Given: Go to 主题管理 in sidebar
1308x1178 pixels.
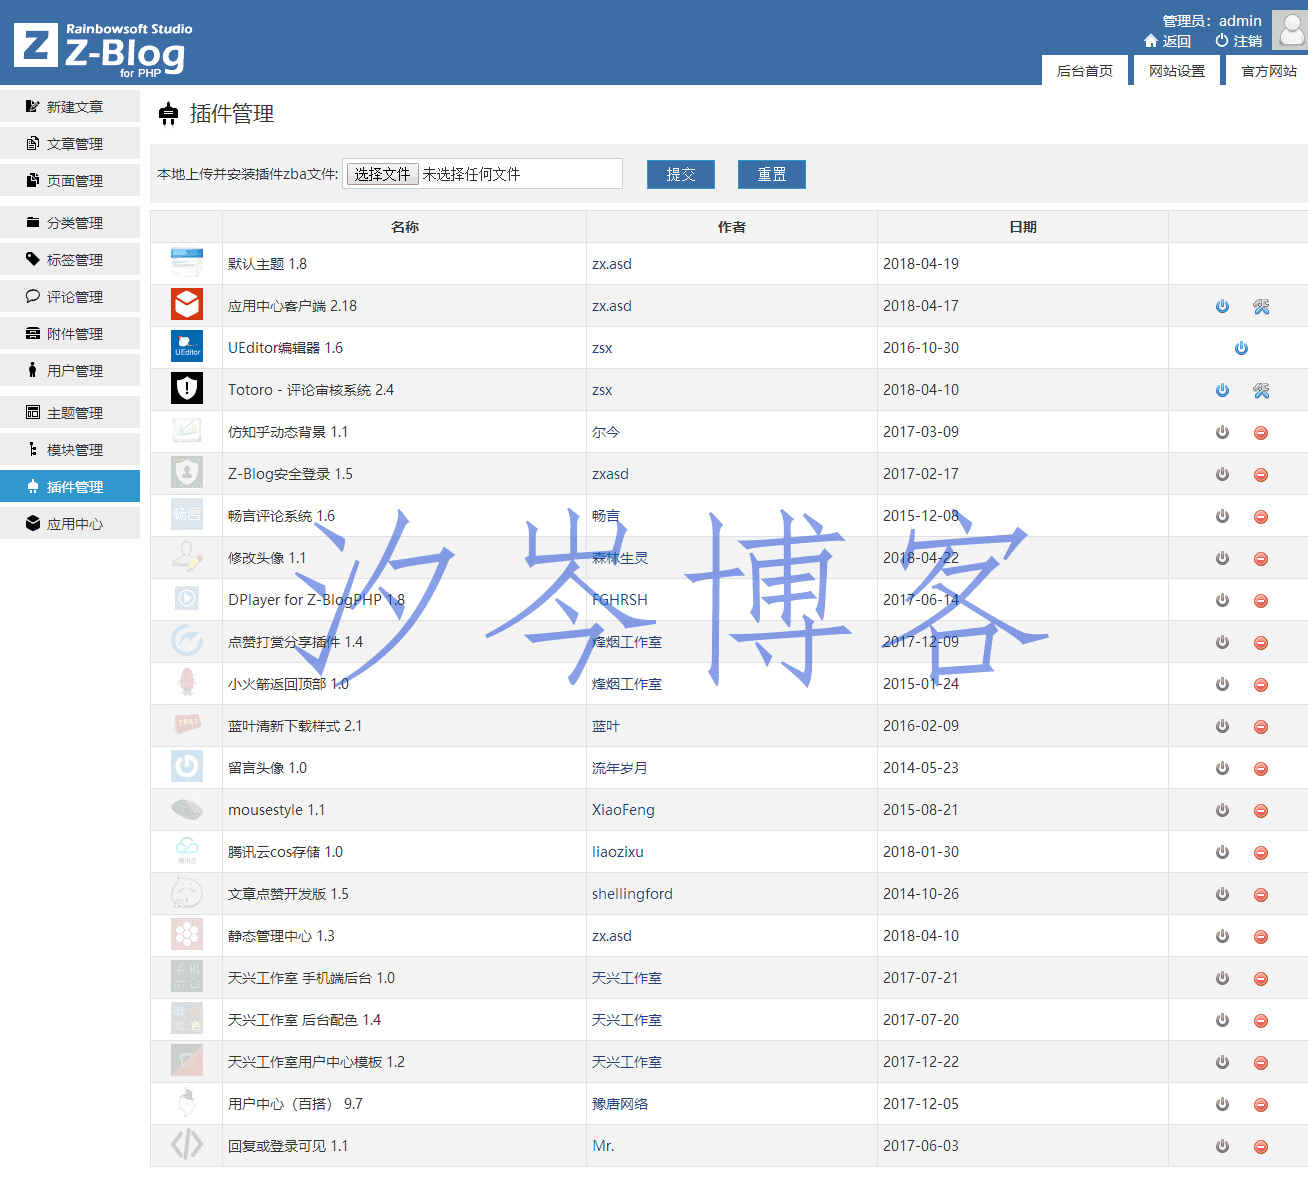Looking at the screenshot, I should (70, 413).
